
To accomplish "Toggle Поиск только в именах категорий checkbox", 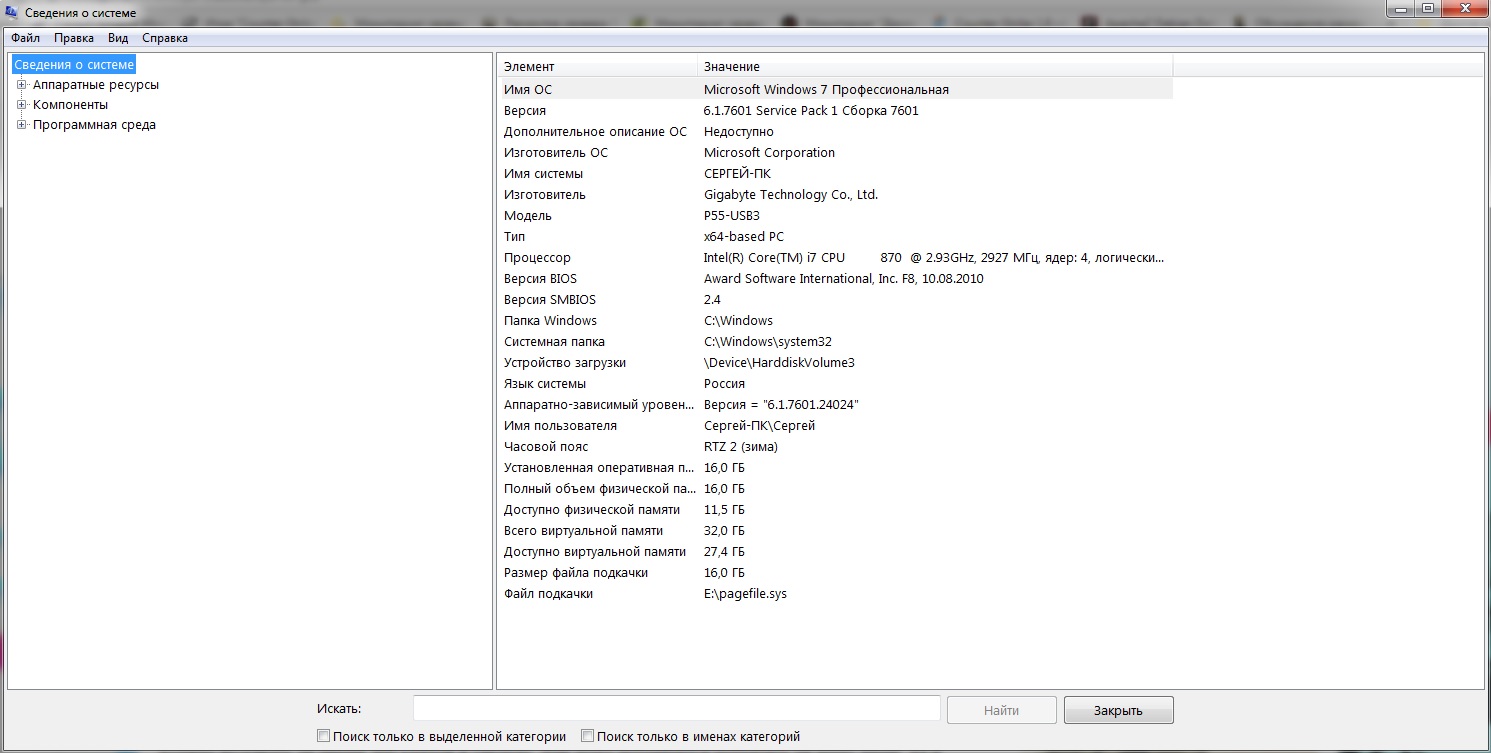I will click(x=588, y=736).
